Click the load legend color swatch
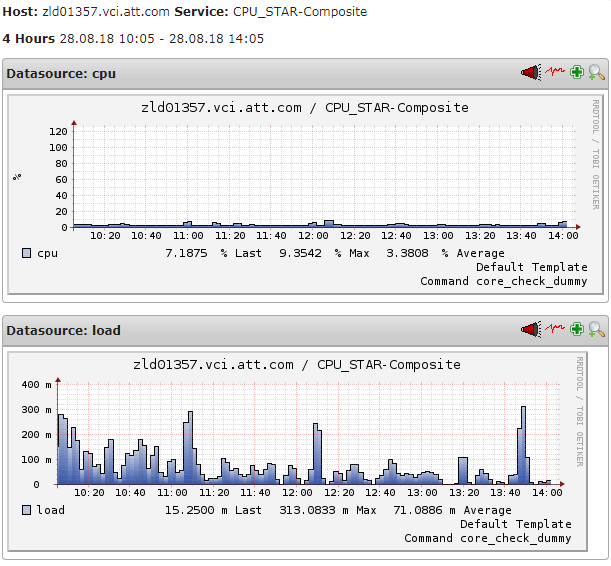 [26, 510]
